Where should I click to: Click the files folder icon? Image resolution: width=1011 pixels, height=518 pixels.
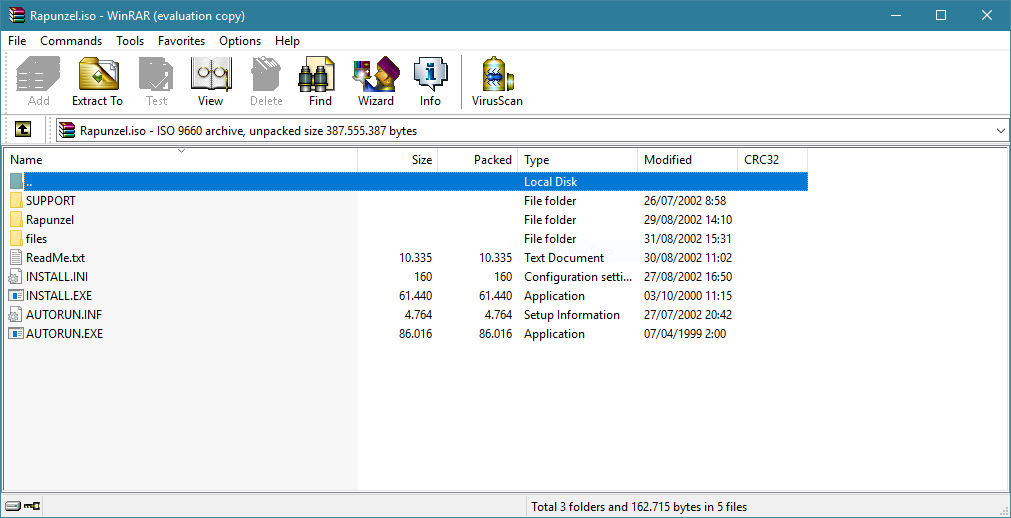tap(17, 239)
